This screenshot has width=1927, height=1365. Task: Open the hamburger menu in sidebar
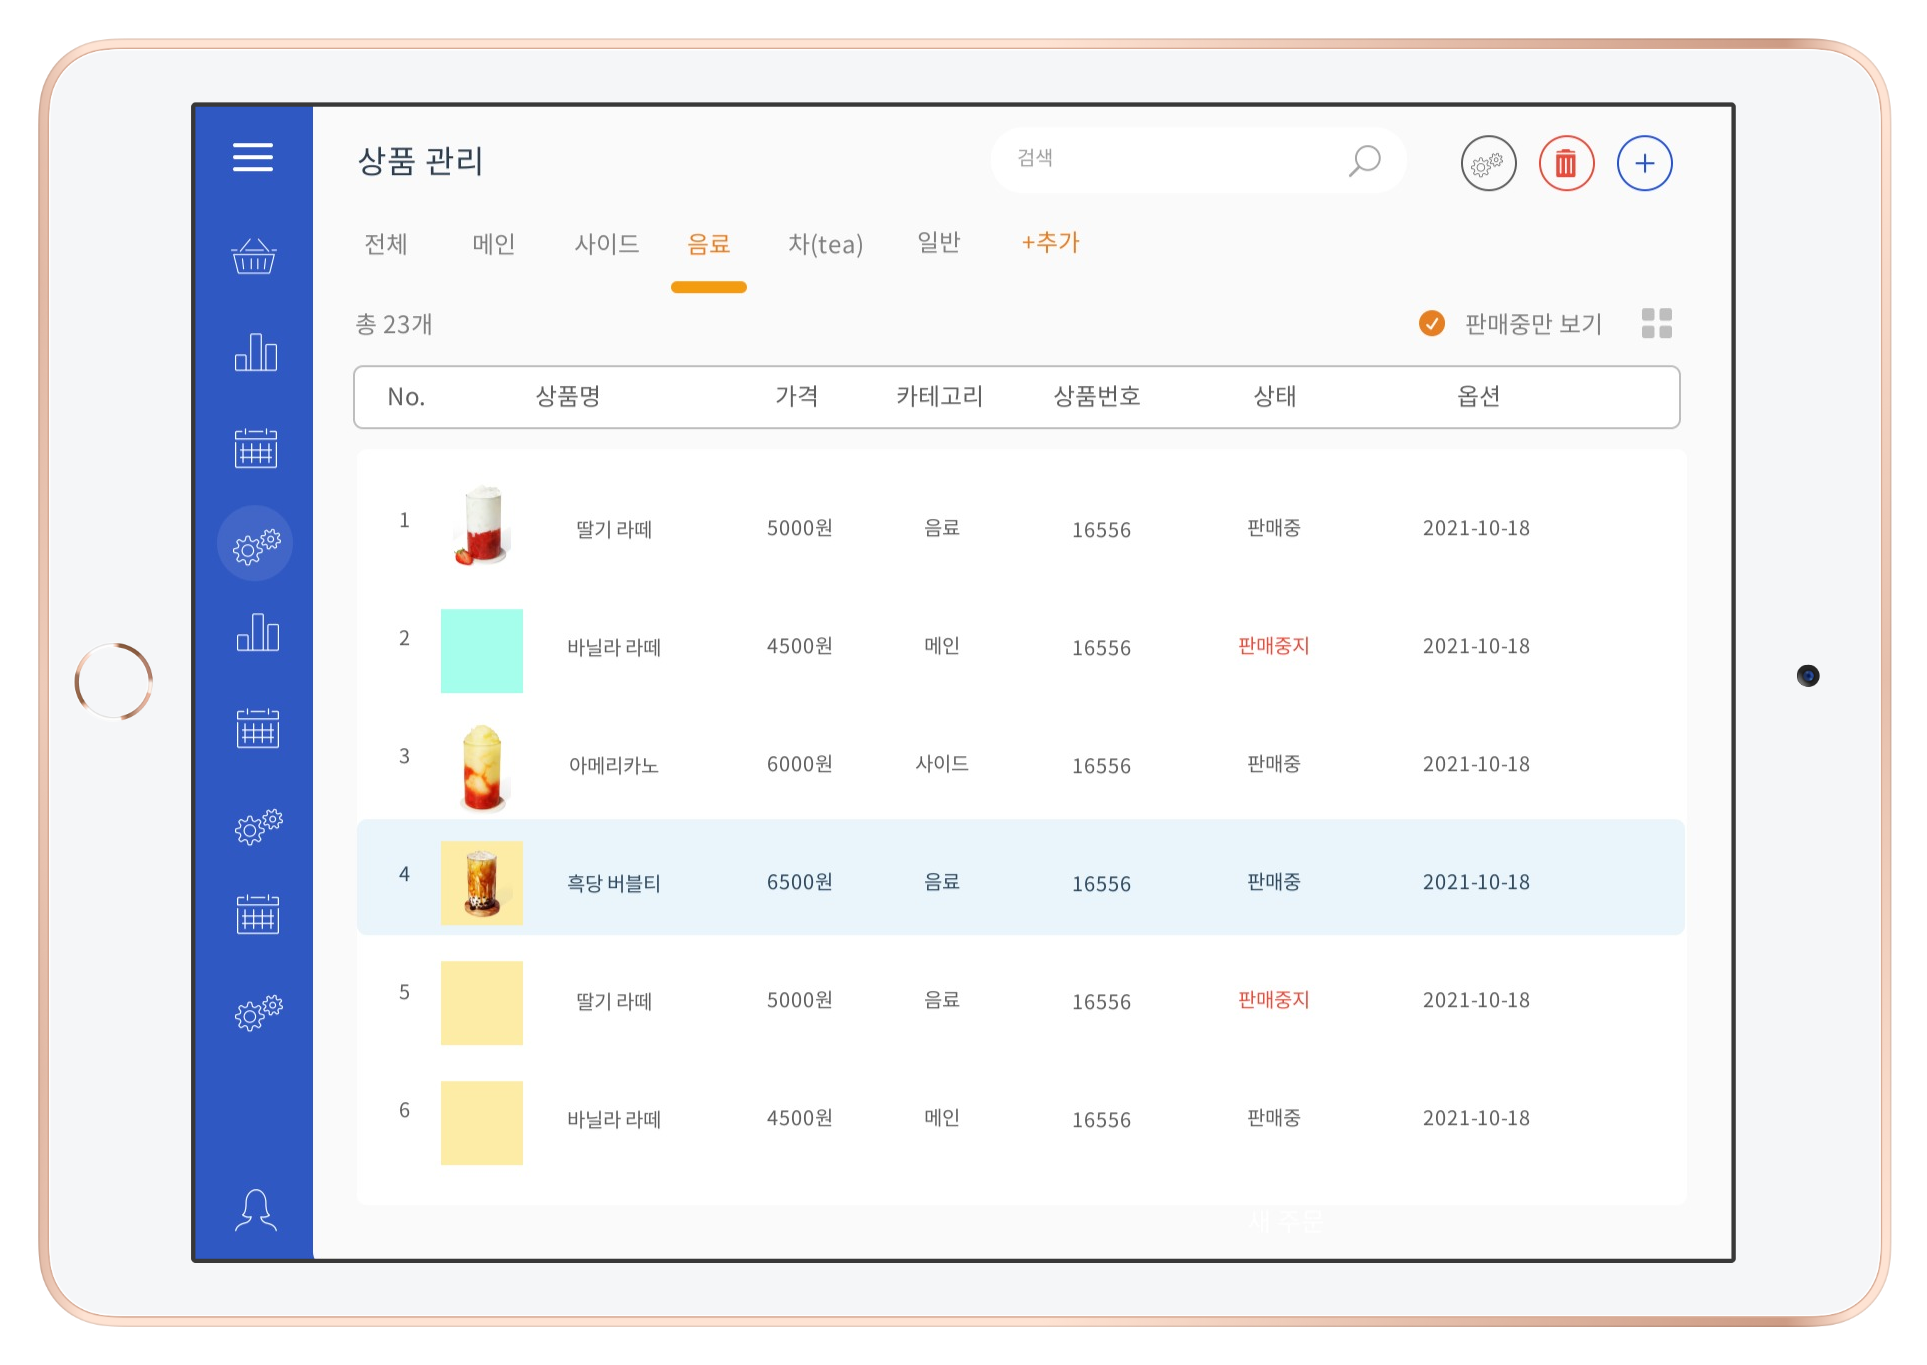click(253, 157)
